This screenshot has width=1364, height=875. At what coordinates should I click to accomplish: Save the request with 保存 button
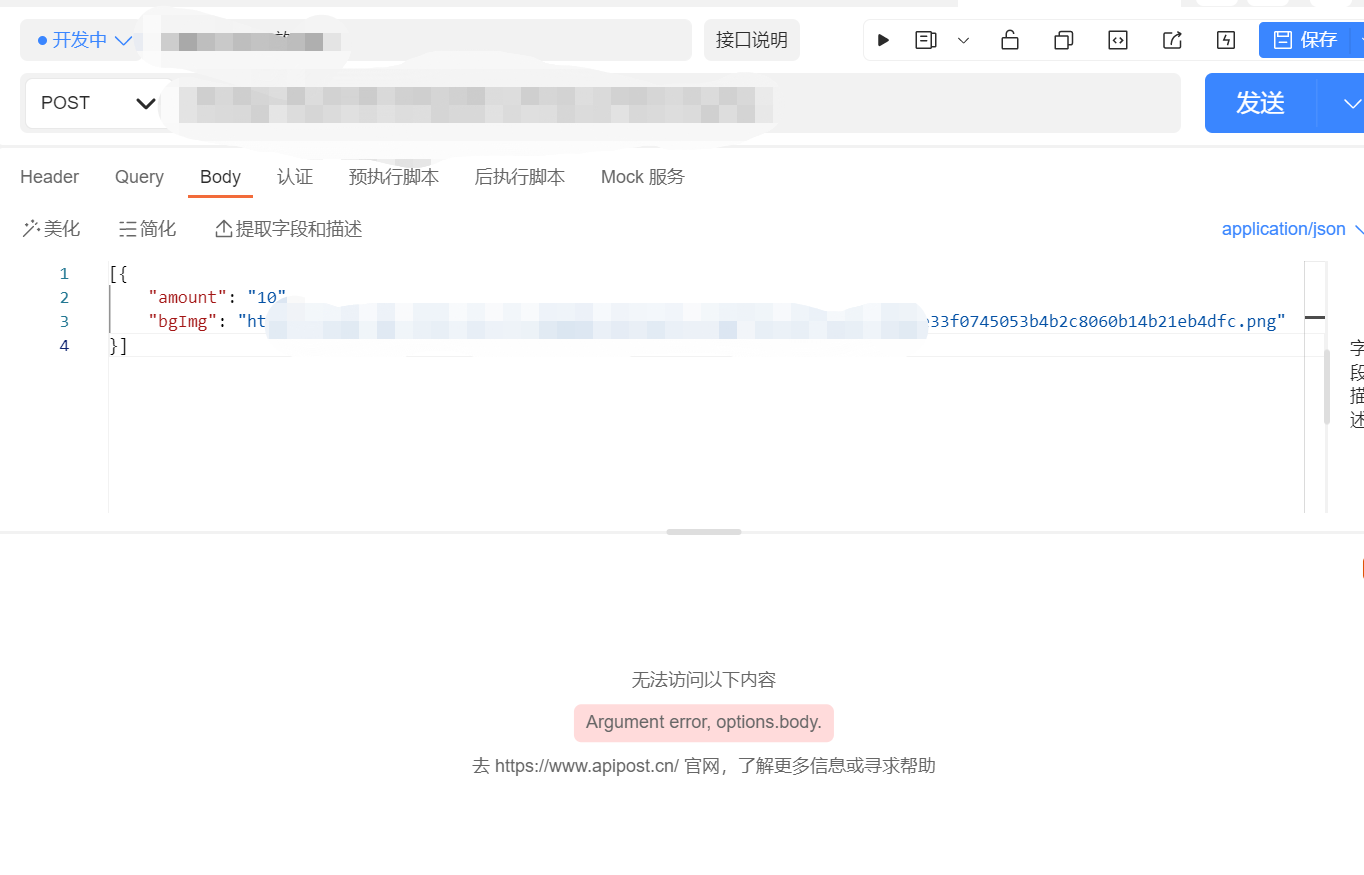pos(1305,40)
